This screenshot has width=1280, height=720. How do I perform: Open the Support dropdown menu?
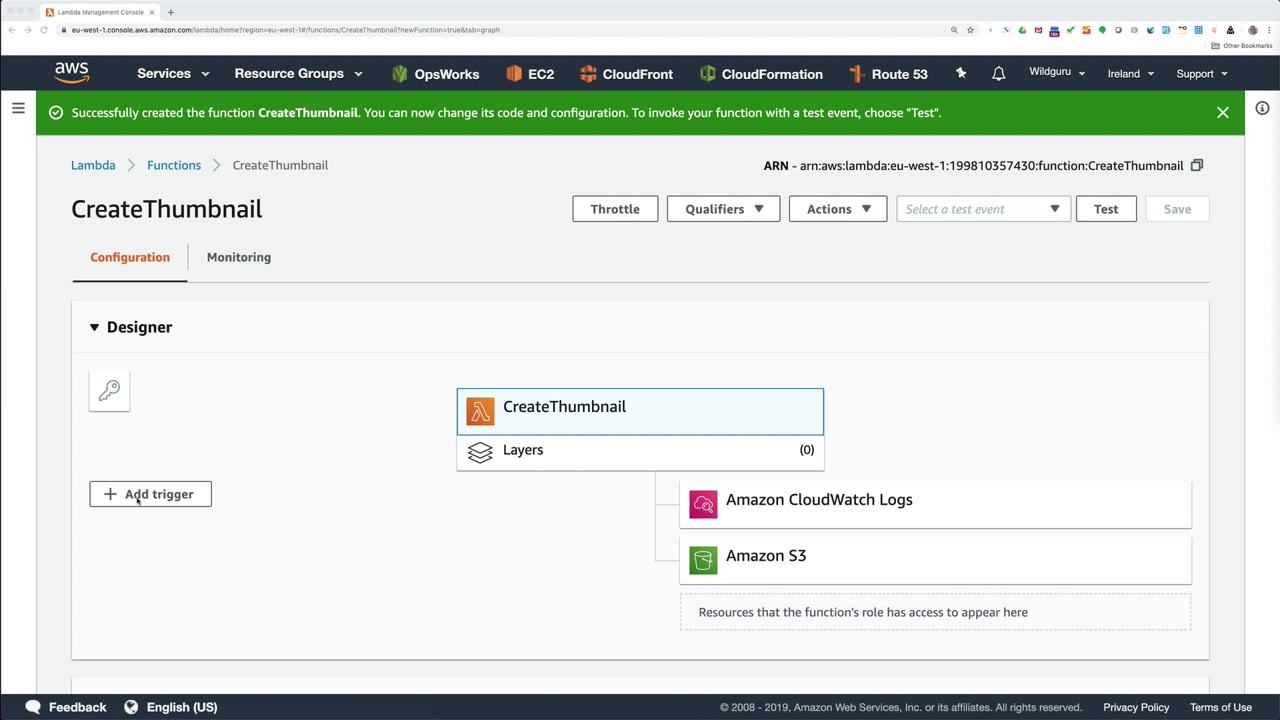pyautogui.click(x=1202, y=73)
